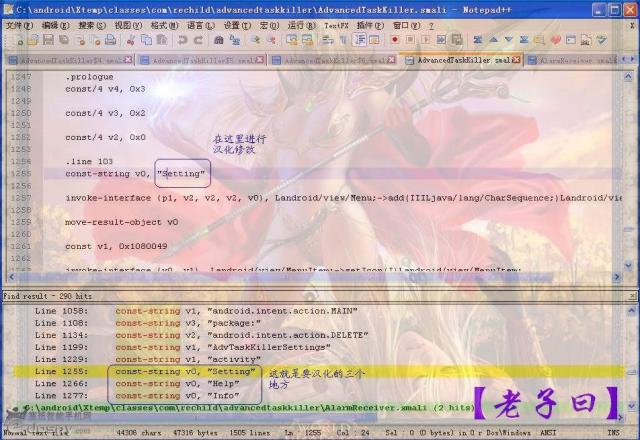Click the Print toolbar icon
This screenshot has width=640, height=440.
pyautogui.click(x=111, y=40)
